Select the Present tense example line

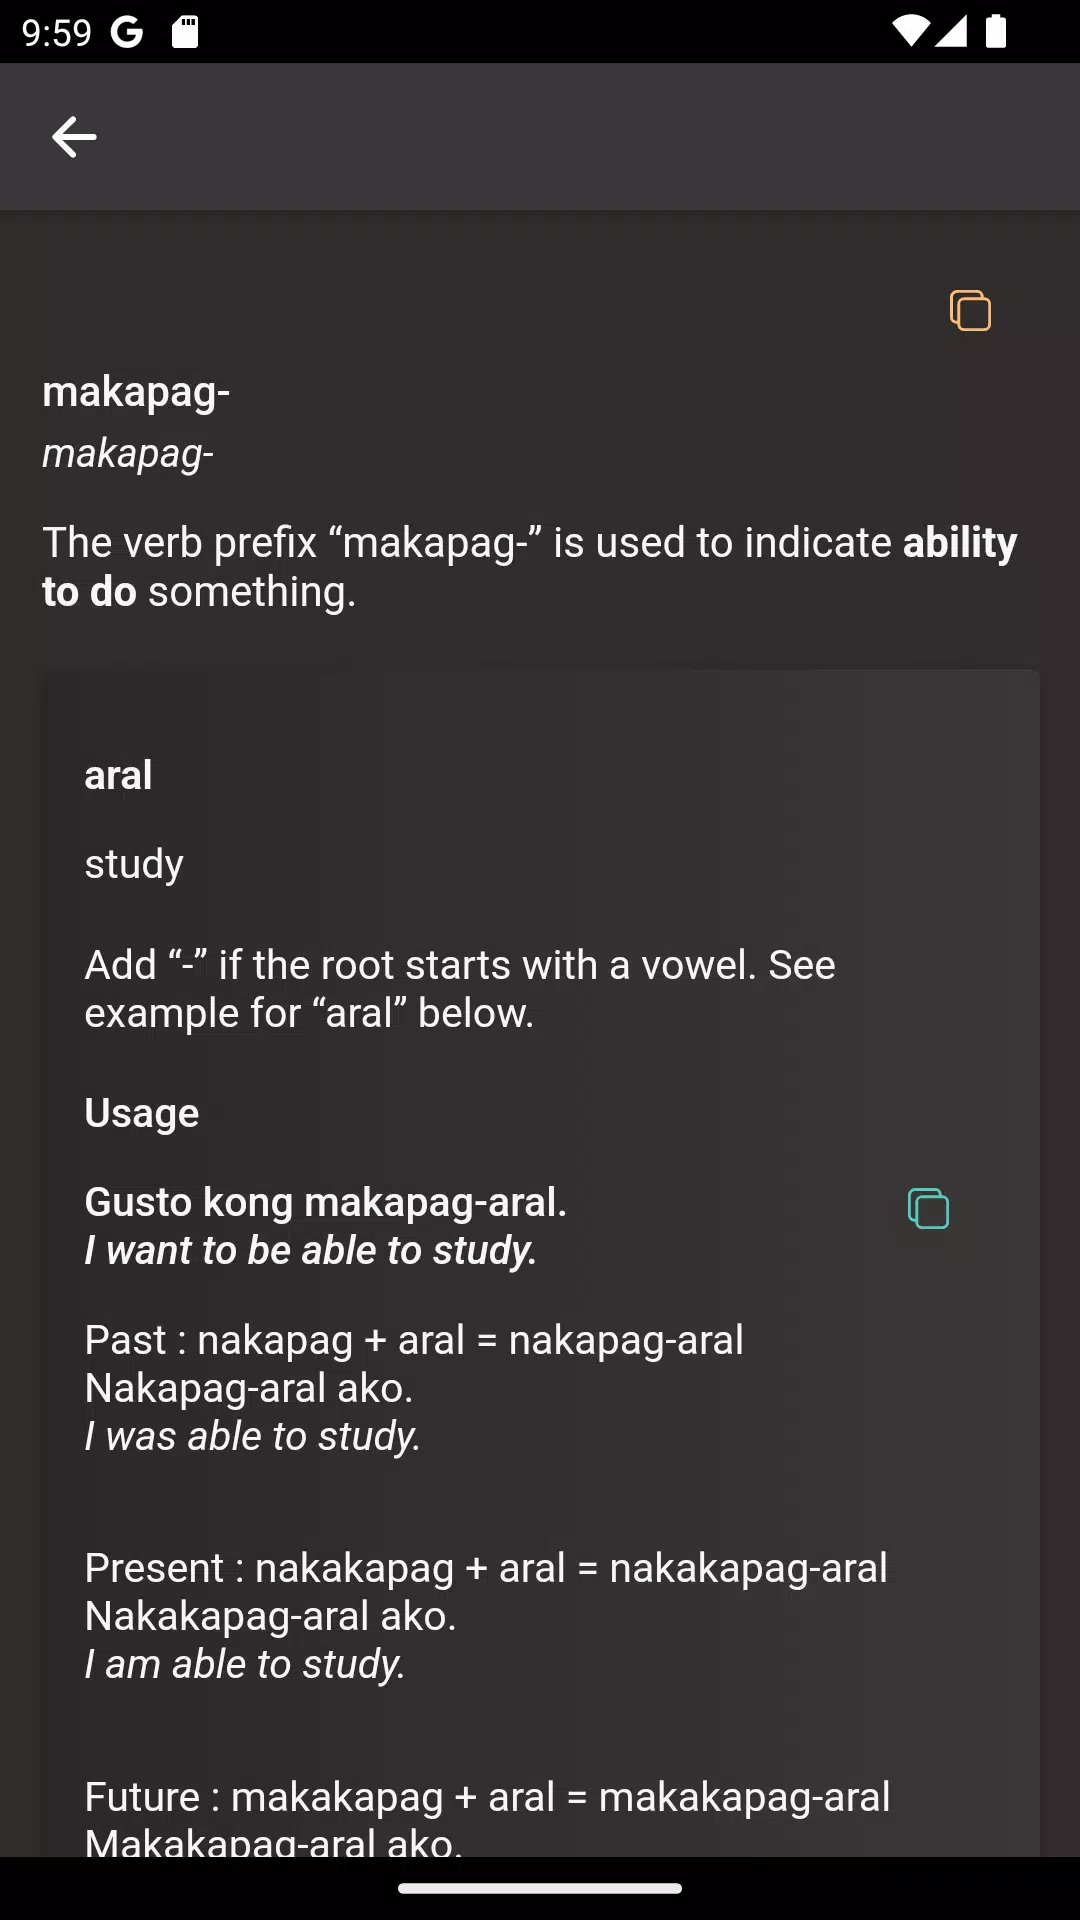(486, 1567)
